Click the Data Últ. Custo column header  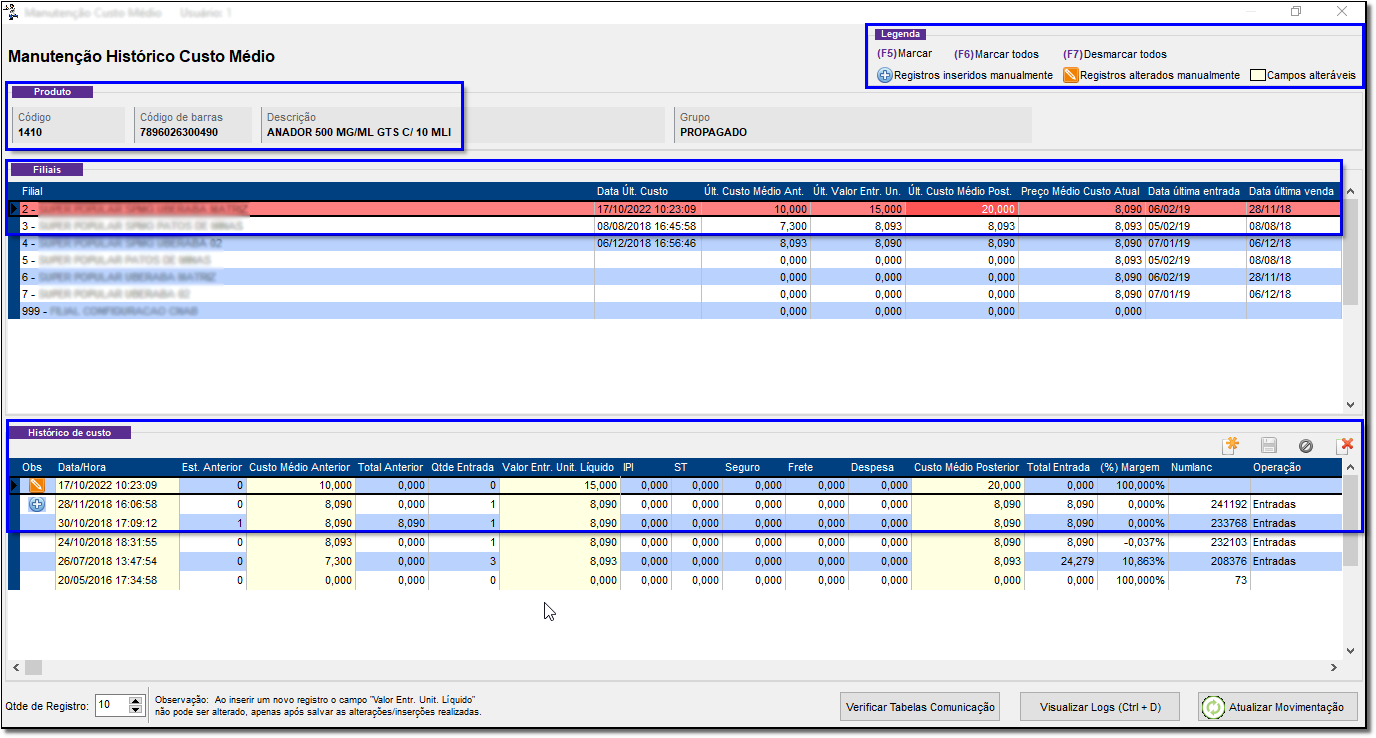(632, 191)
